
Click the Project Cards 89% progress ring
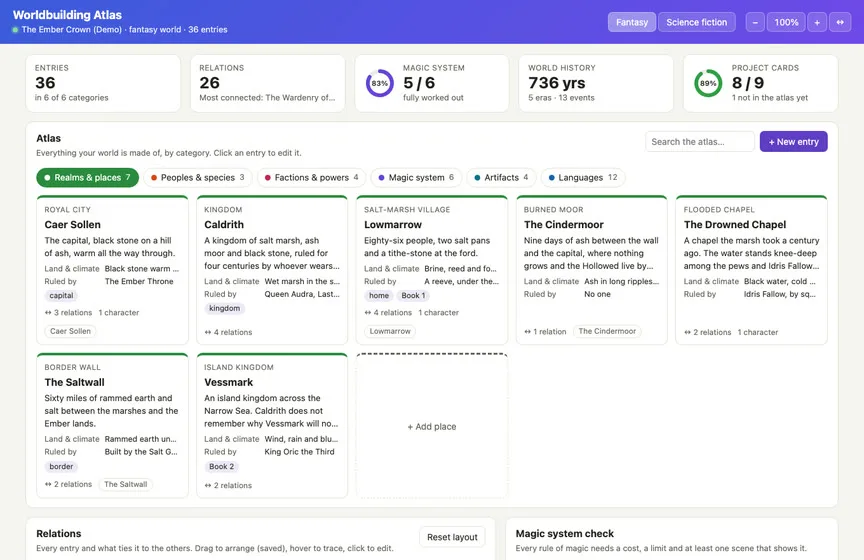[708, 83]
